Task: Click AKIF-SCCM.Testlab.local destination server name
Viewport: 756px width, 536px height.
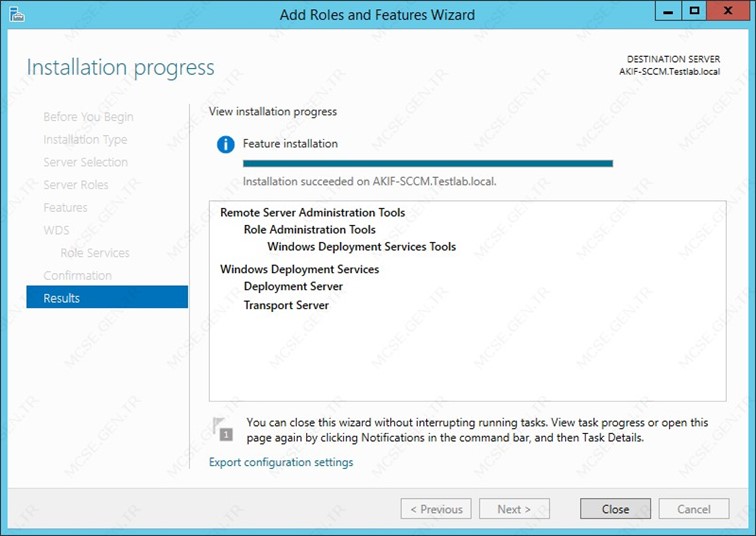Action: (670, 71)
